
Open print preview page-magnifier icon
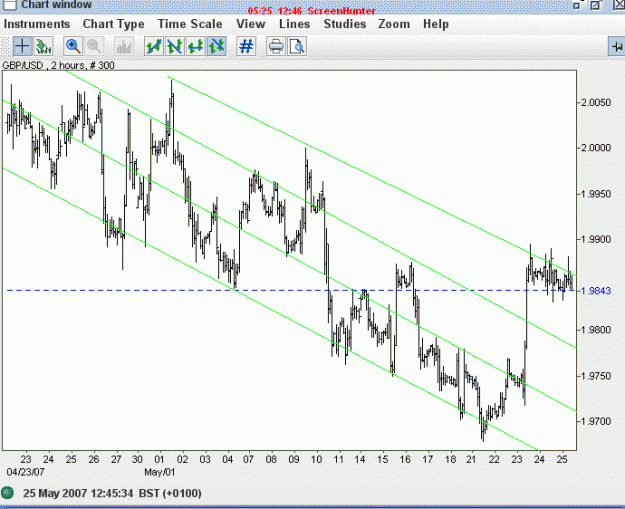click(x=297, y=46)
